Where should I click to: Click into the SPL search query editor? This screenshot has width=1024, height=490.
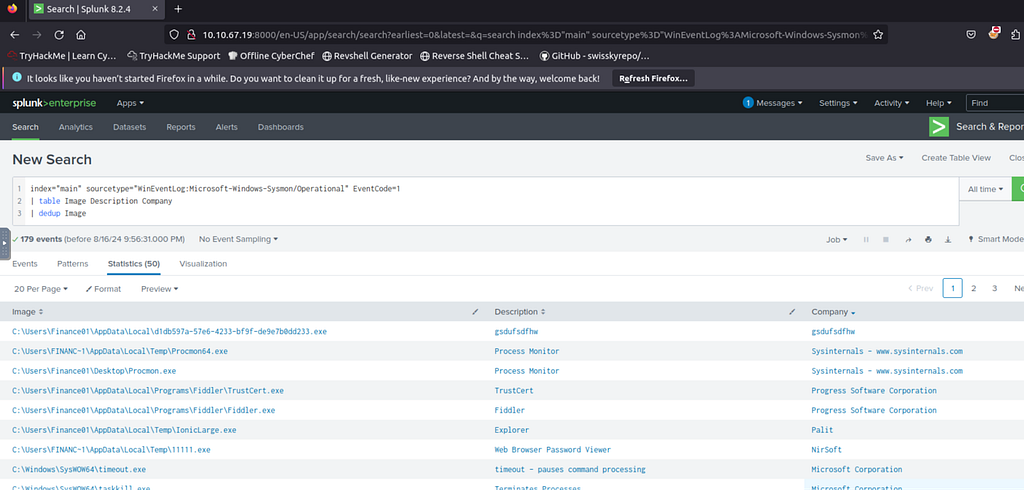pyautogui.click(x=486, y=201)
